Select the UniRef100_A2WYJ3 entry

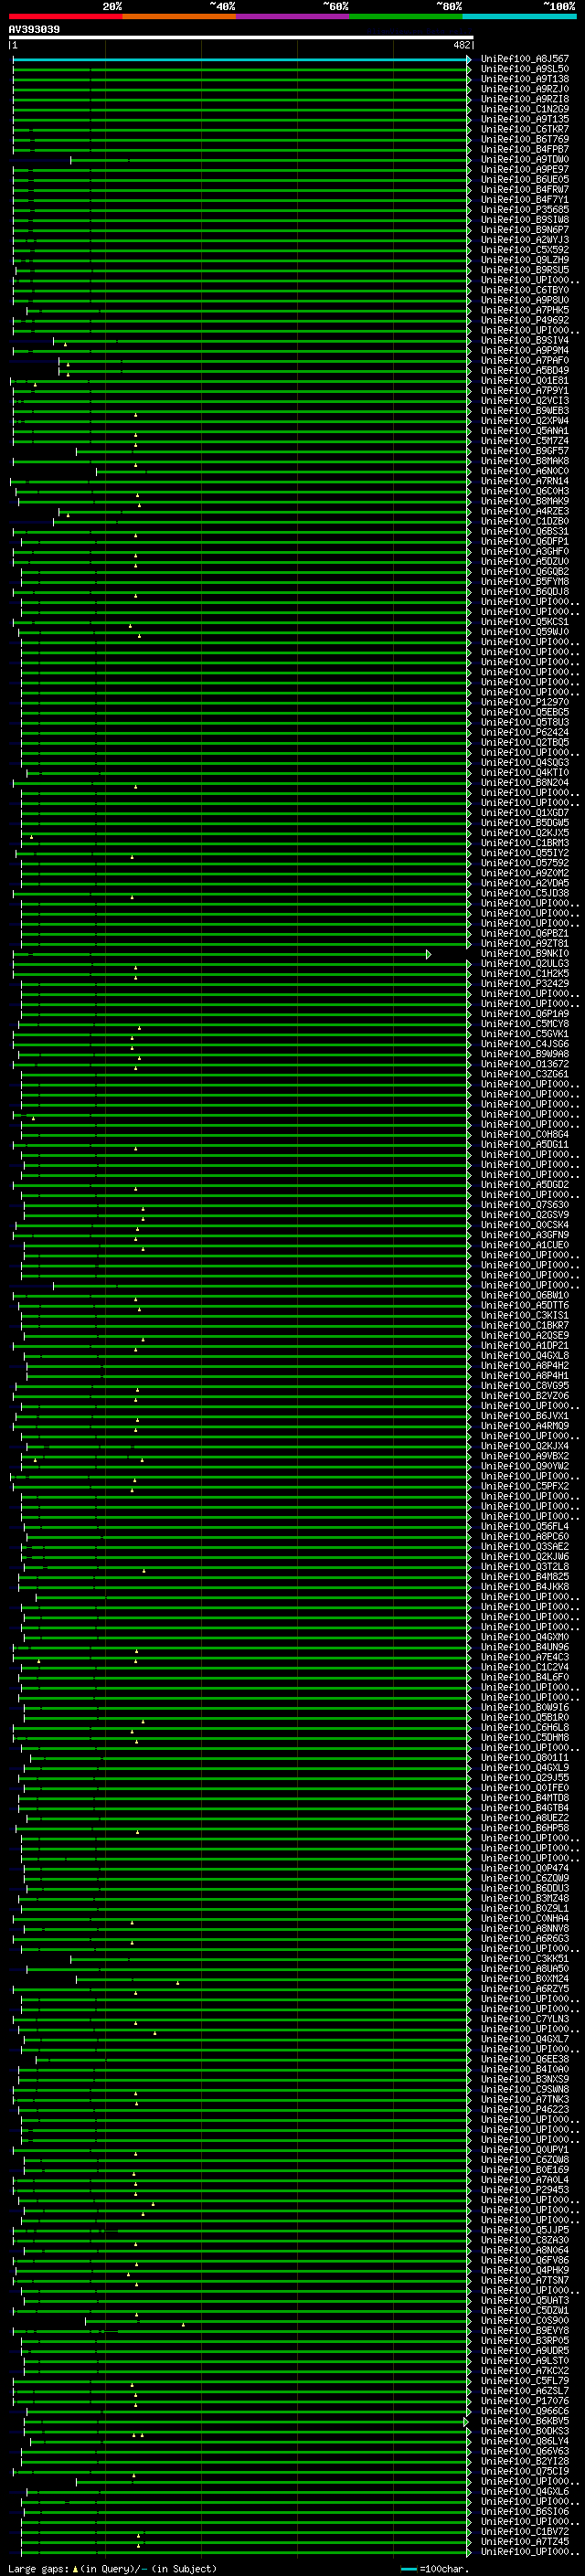525,239
